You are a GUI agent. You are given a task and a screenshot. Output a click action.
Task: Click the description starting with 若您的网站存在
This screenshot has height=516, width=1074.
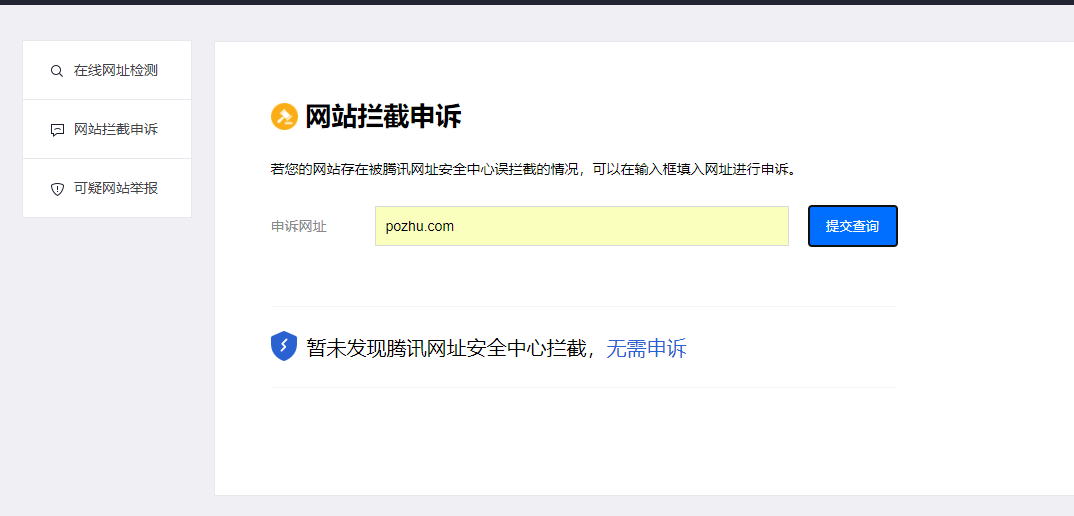coord(534,169)
